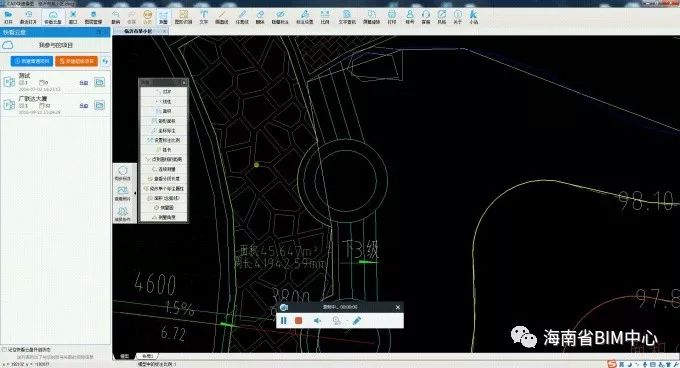Click the pen annotate icon in recorder

point(356,321)
